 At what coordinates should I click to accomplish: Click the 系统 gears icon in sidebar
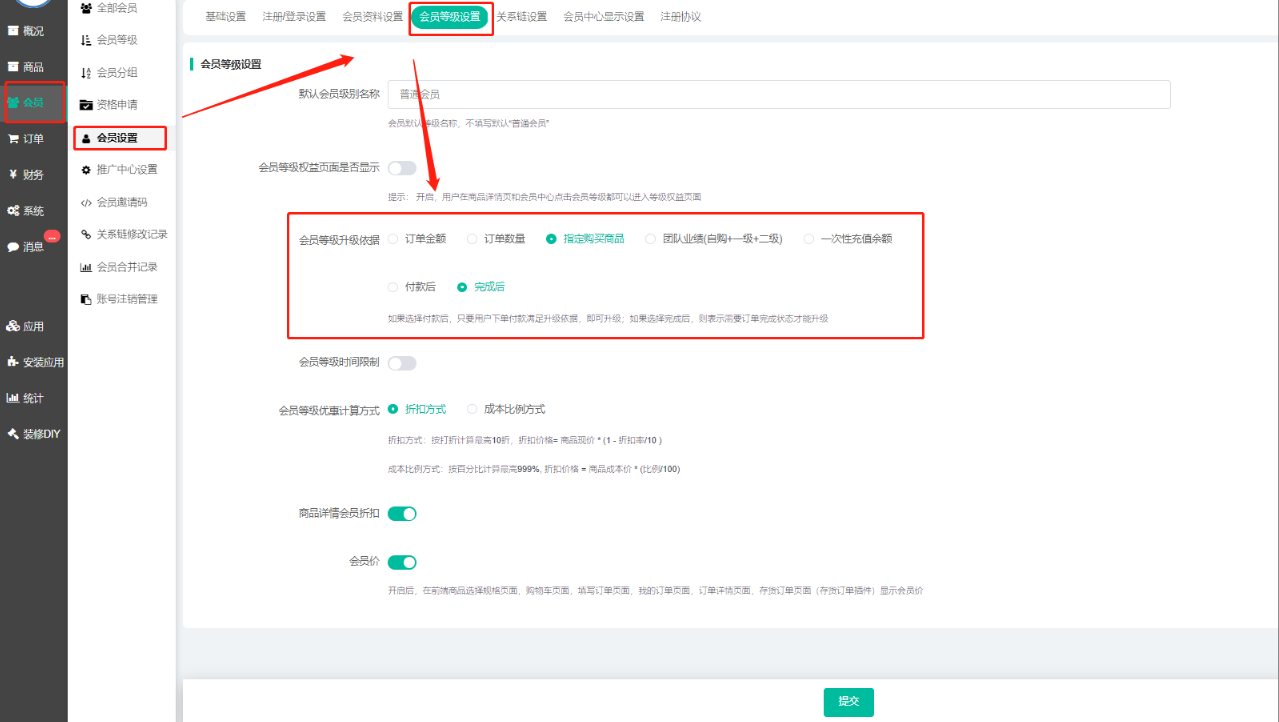point(13,211)
